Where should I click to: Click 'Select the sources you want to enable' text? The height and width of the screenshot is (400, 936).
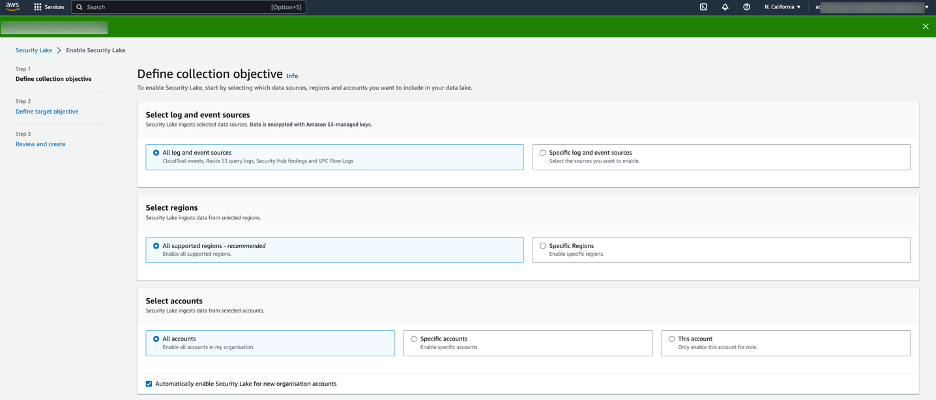point(595,161)
